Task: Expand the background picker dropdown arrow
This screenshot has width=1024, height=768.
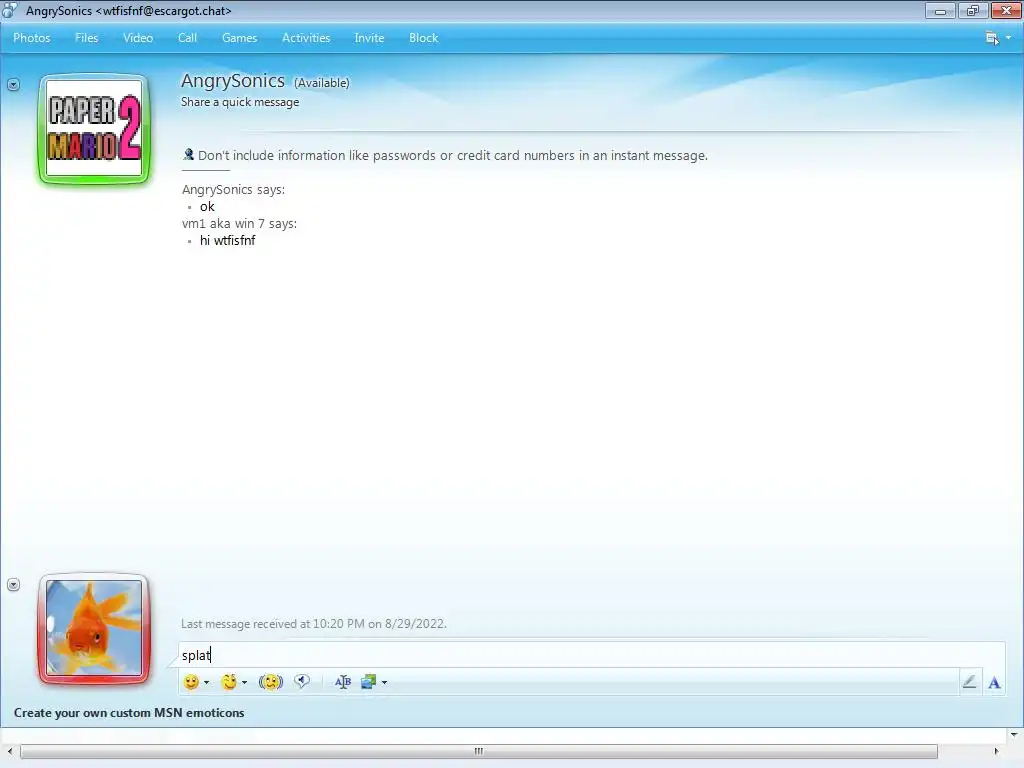Action: (384, 682)
